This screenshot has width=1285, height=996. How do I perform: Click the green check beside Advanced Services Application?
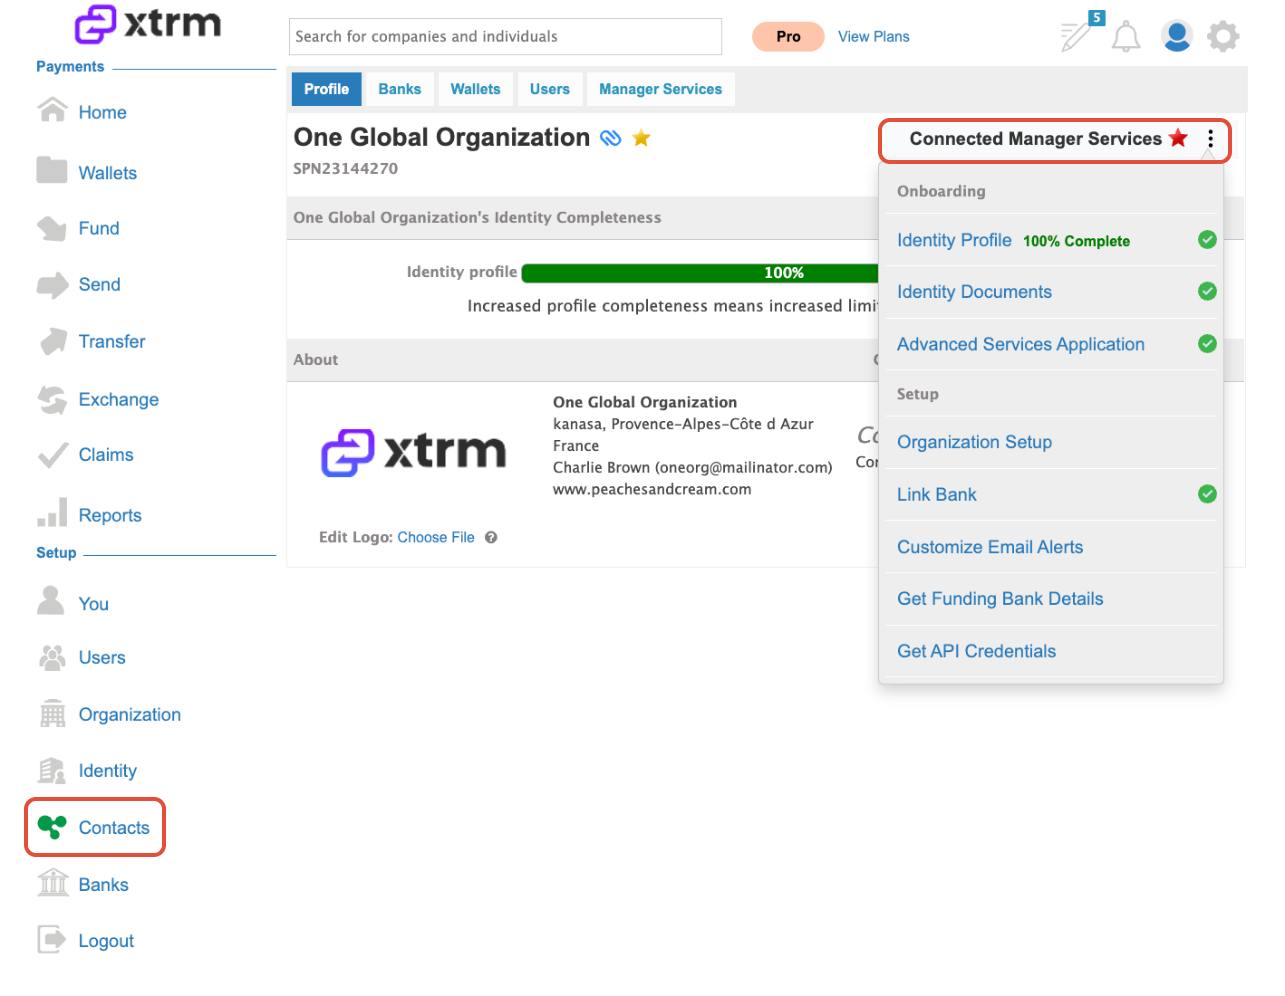tap(1207, 343)
